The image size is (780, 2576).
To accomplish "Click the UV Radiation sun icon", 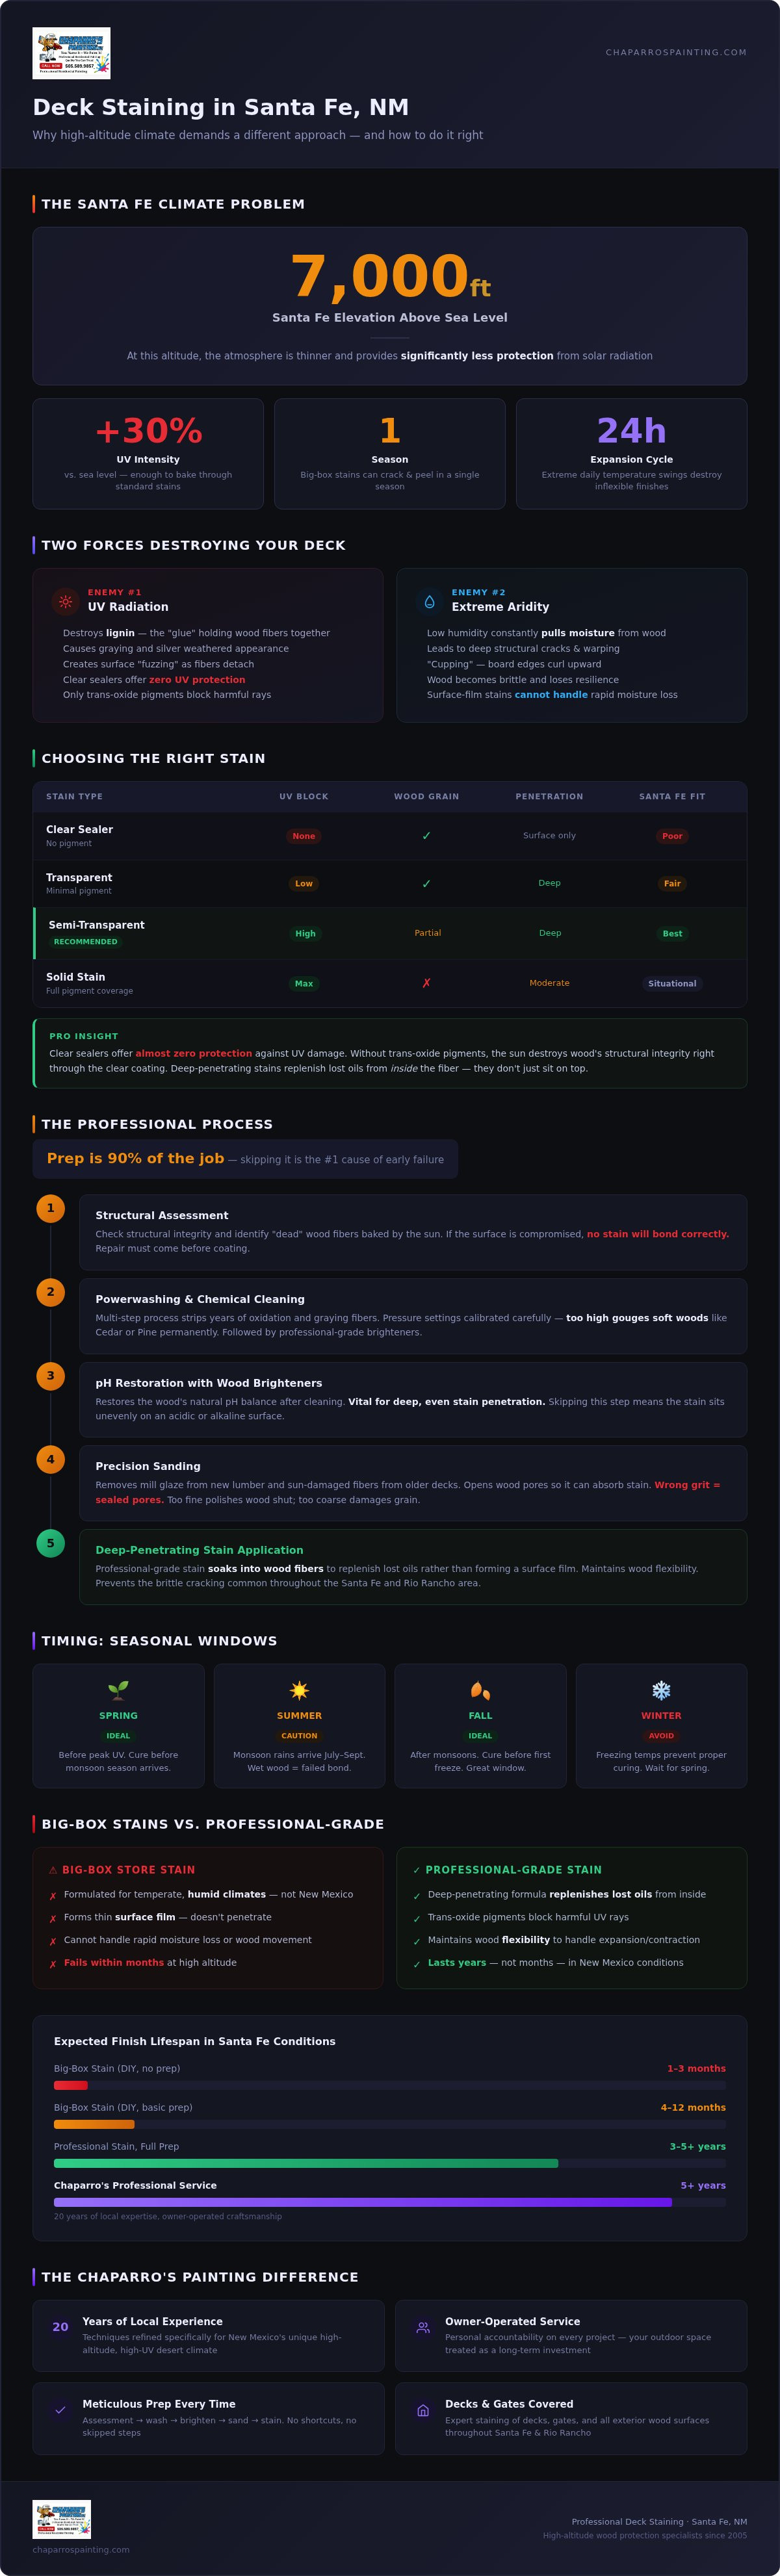I will click(x=65, y=601).
